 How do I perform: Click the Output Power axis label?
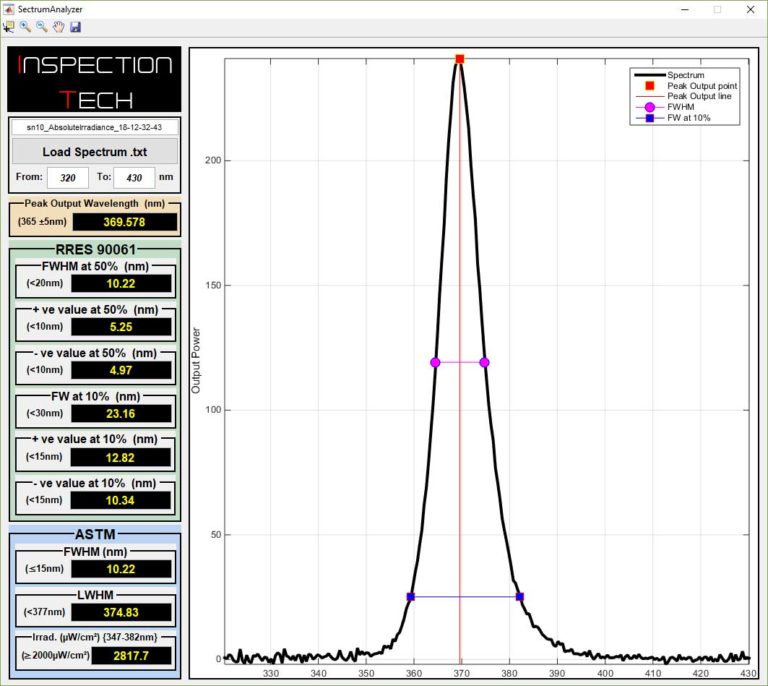click(x=196, y=360)
